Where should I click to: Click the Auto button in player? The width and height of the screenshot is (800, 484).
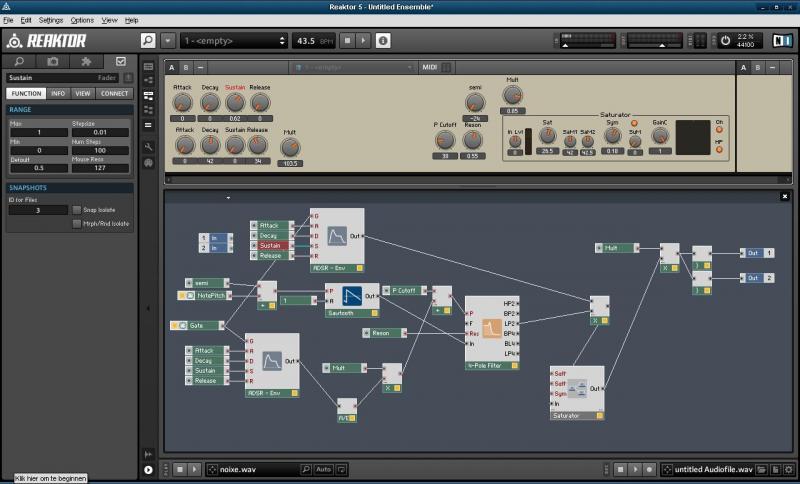(x=323, y=469)
